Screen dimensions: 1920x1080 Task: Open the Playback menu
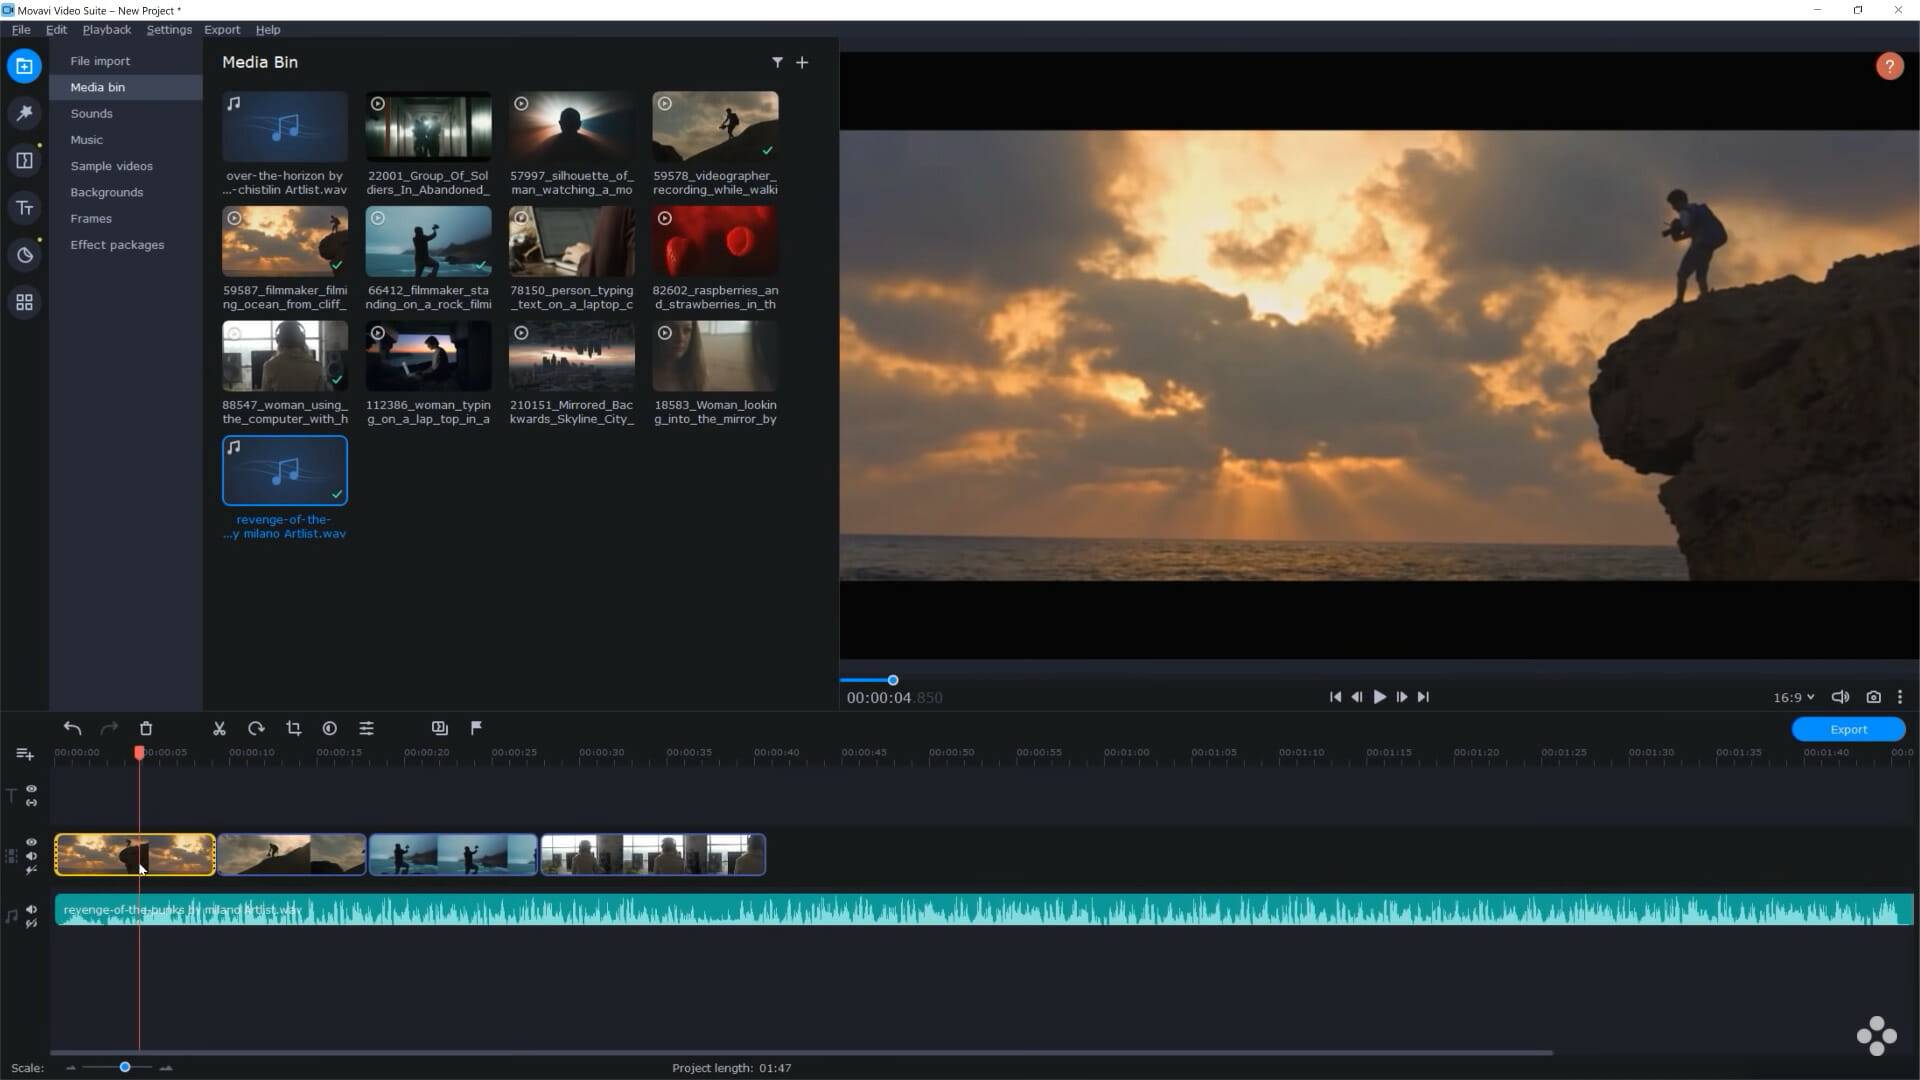click(x=106, y=30)
